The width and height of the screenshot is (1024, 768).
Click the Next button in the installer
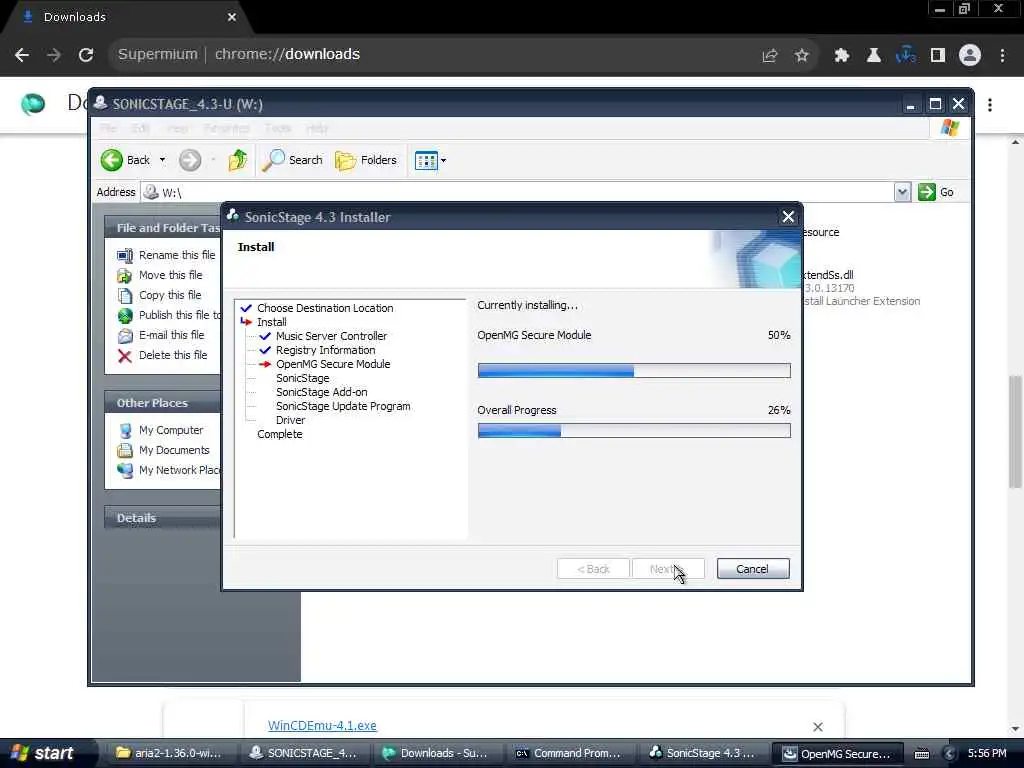pyautogui.click(x=668, y=569)
